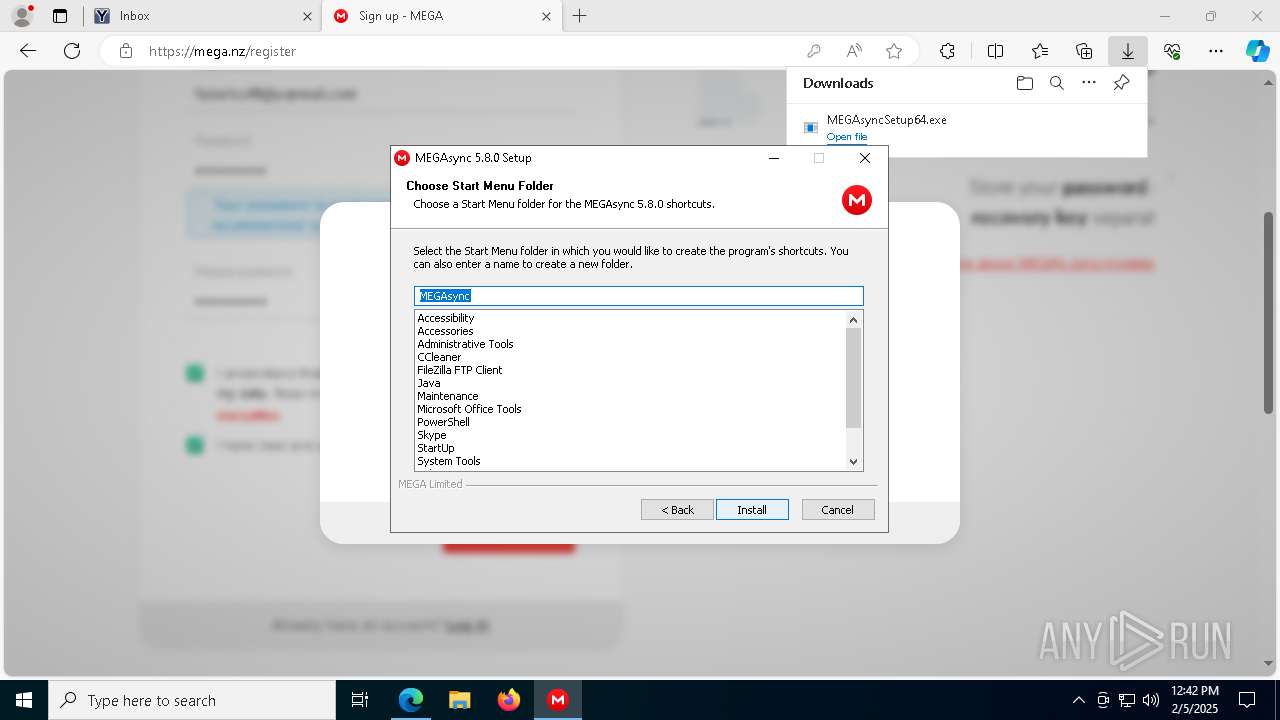Image resolution: width=1280 pixels, height=720 pixels.
Task: Click the Open file link for MEGAsyncSetup64.exe
Action: coord(847,137)
